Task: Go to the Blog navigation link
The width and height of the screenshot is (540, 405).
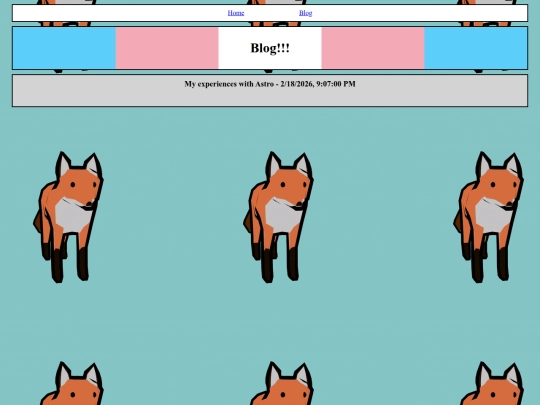Action: point(305,13)
